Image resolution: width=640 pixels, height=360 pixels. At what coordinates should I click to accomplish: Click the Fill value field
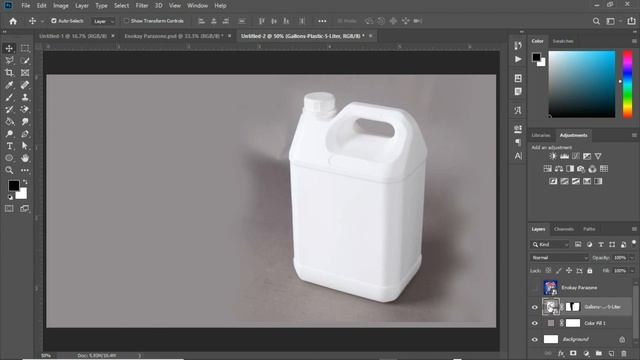click(x=620, y=271)
